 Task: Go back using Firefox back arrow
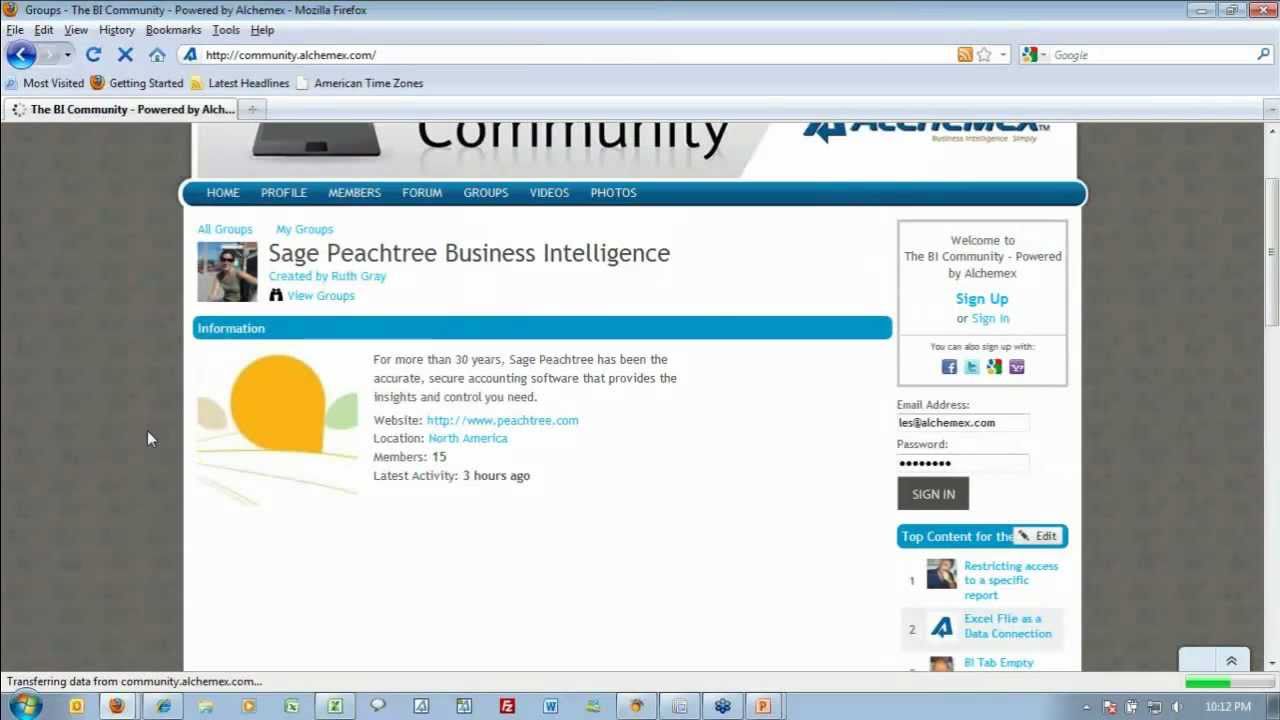(21, 55)
